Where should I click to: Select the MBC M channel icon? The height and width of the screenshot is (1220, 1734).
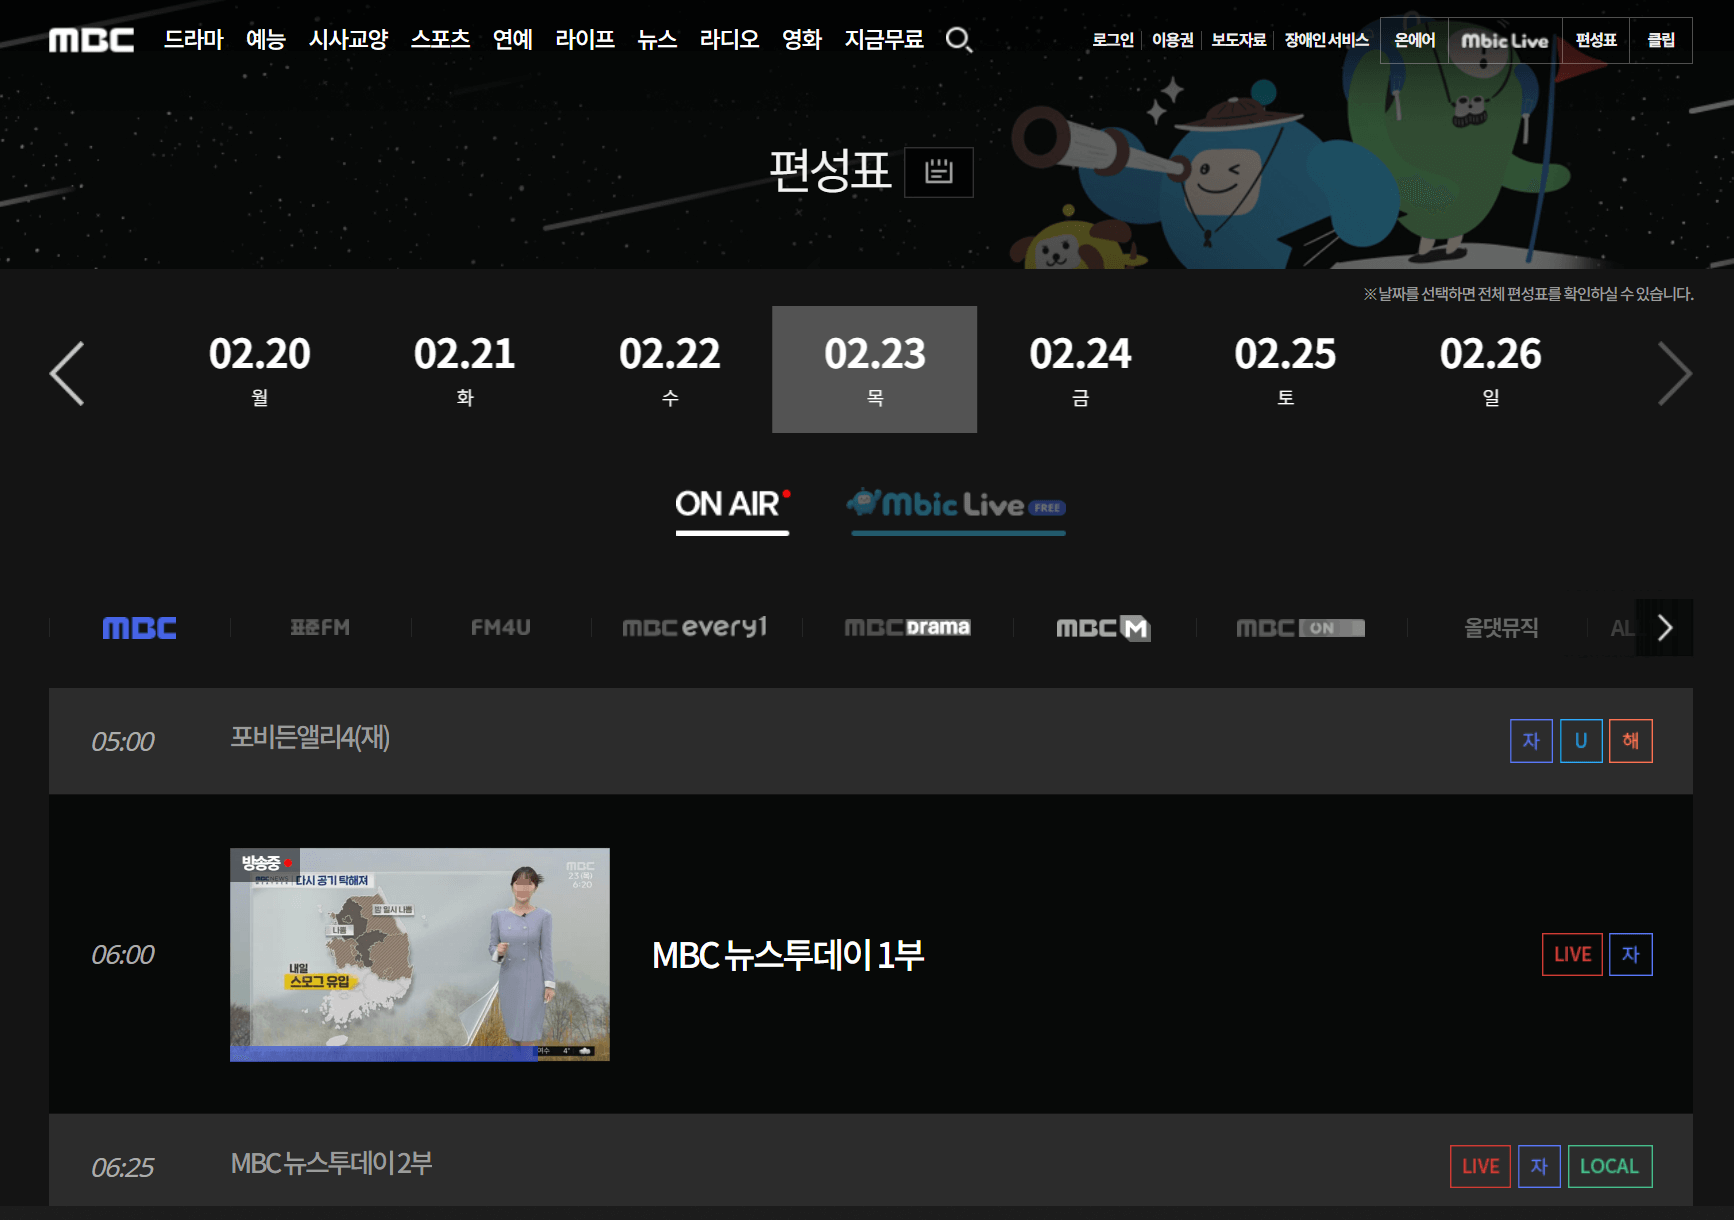(1101, 627)
